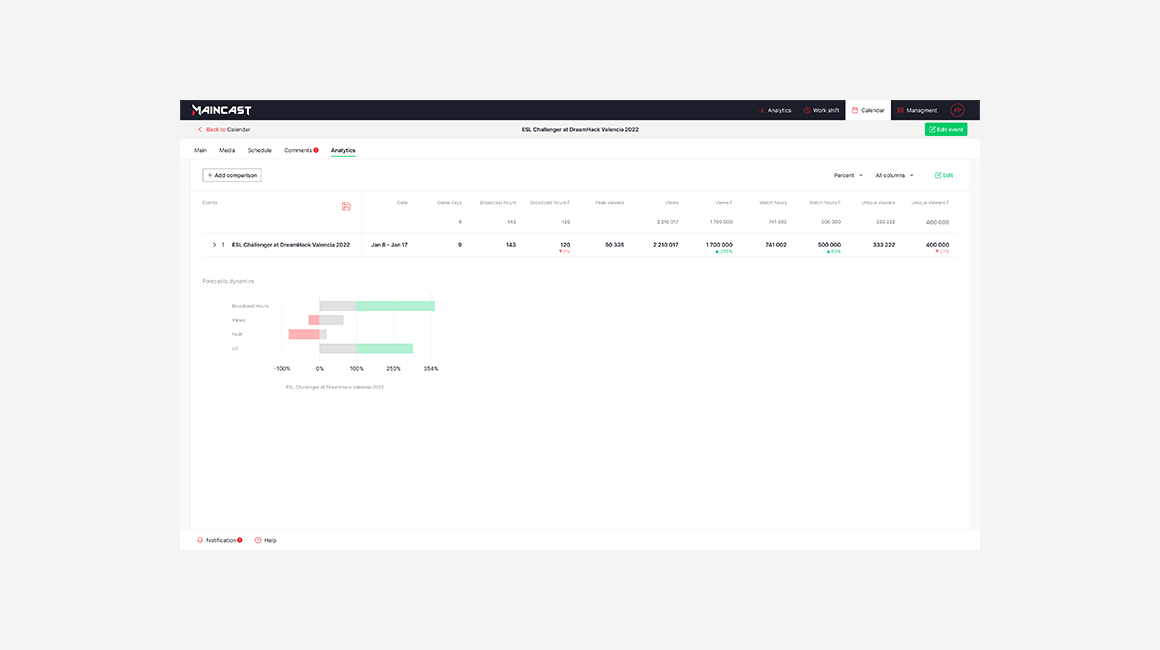Click the red HLW bar in chart
This screenshot has height=650, width=1160.
[x=304, y=334]
